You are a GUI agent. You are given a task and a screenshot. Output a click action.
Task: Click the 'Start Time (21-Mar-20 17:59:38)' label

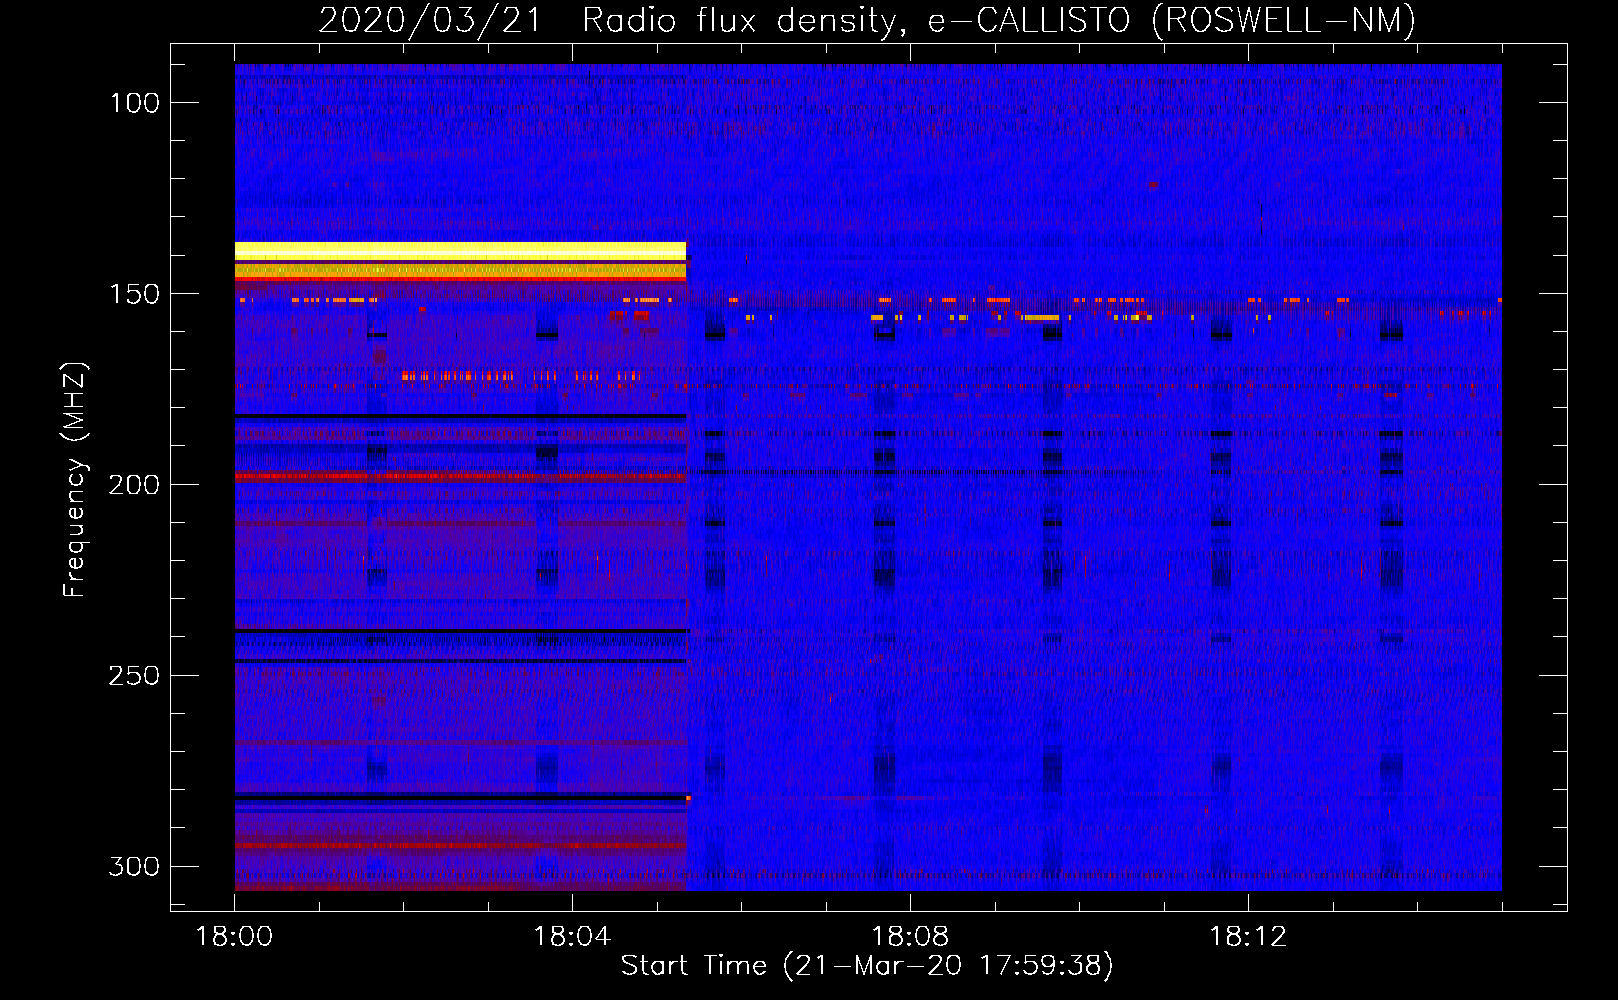(x=867, y=966)
